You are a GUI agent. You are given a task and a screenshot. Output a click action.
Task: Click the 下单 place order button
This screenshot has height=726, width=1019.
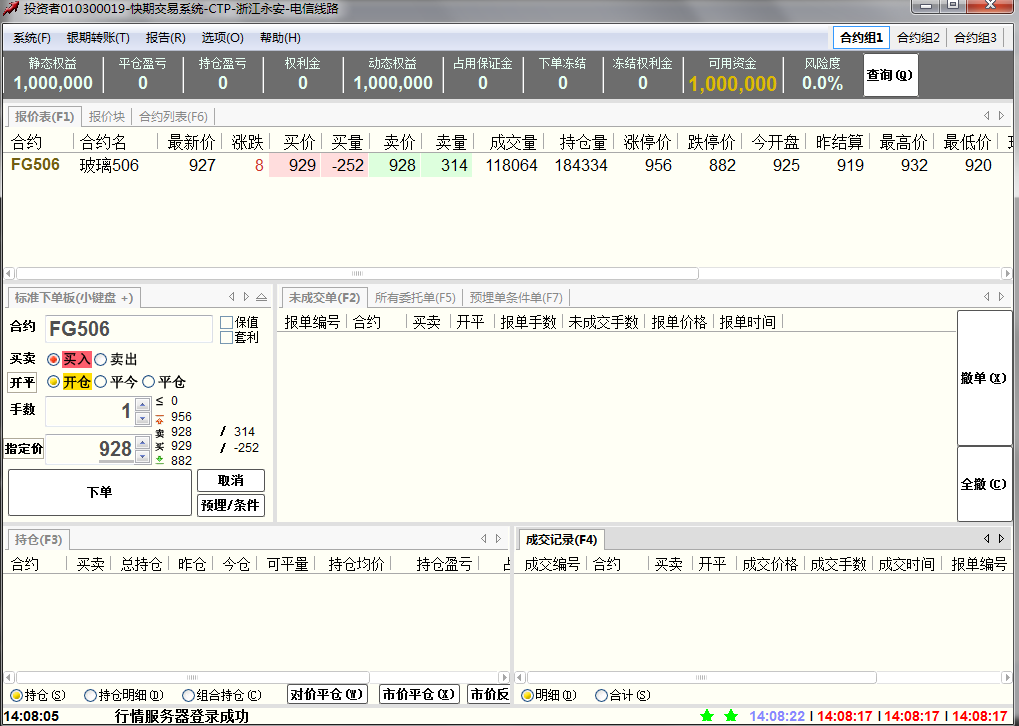click(x=99, y=493)
